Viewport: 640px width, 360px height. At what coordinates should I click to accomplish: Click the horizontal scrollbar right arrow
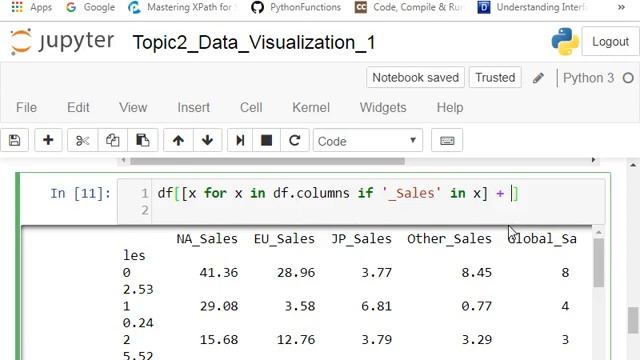pyautogui.click(x=594, y=160)
